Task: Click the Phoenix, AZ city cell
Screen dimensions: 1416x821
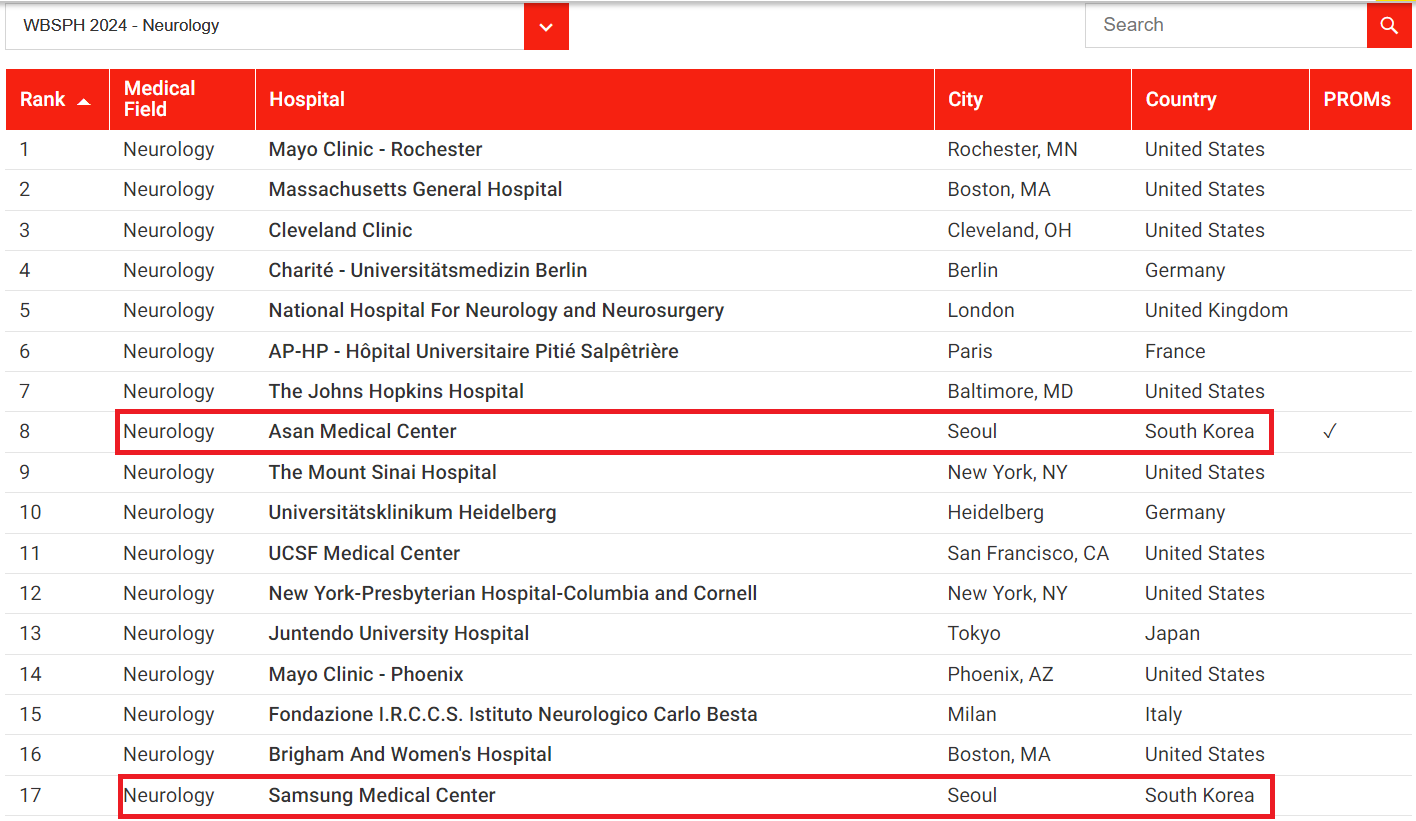Action: tap(1000, 674)
